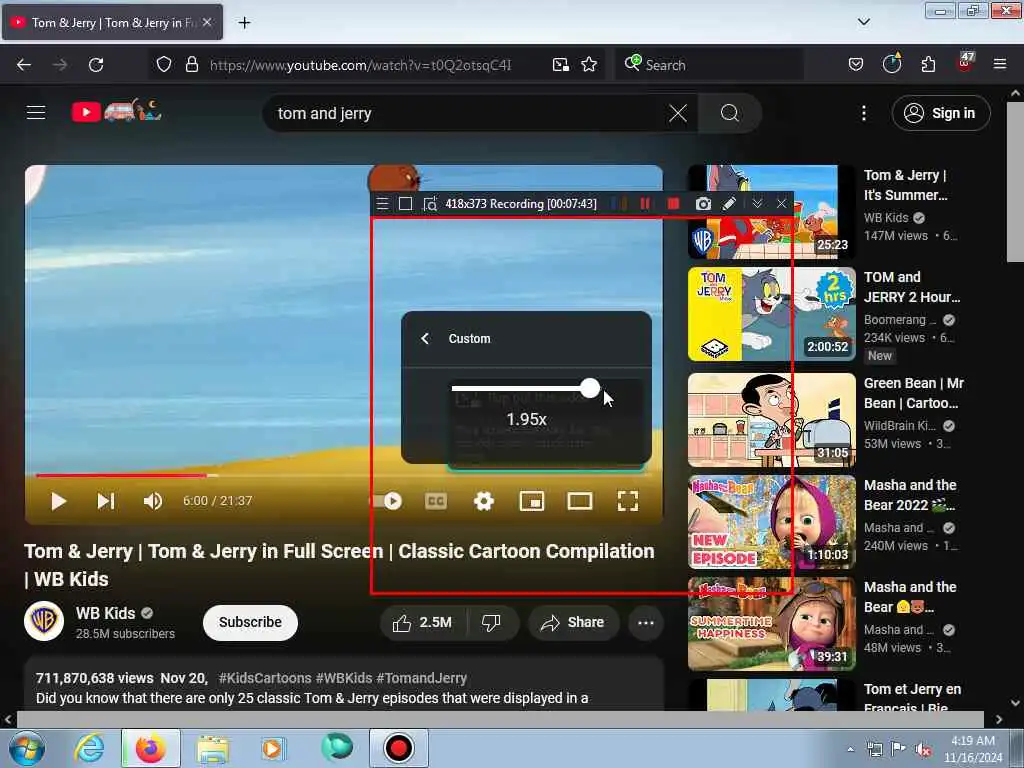Click the #KidsCartoons hashtag
The height and width of the screenshot is (768, 1024).
pyautogui.click(x=264, y=678)
